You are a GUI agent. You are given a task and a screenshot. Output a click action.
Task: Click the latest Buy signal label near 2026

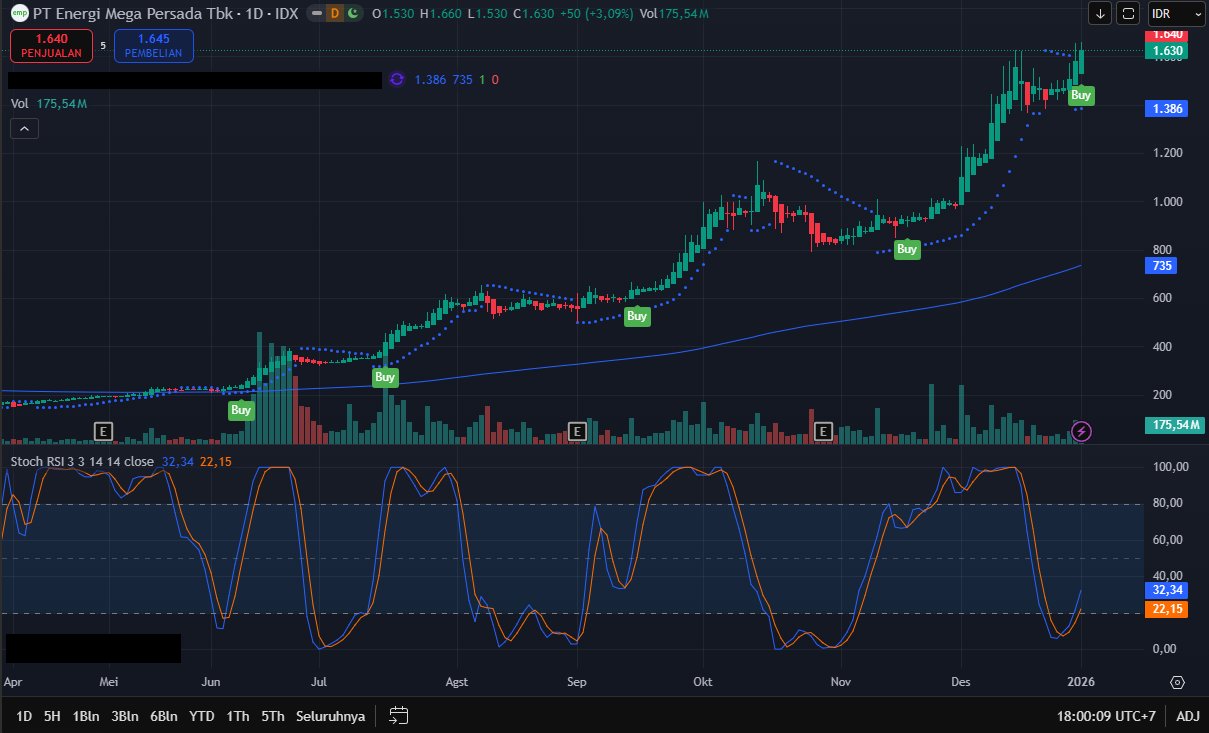1081,95
